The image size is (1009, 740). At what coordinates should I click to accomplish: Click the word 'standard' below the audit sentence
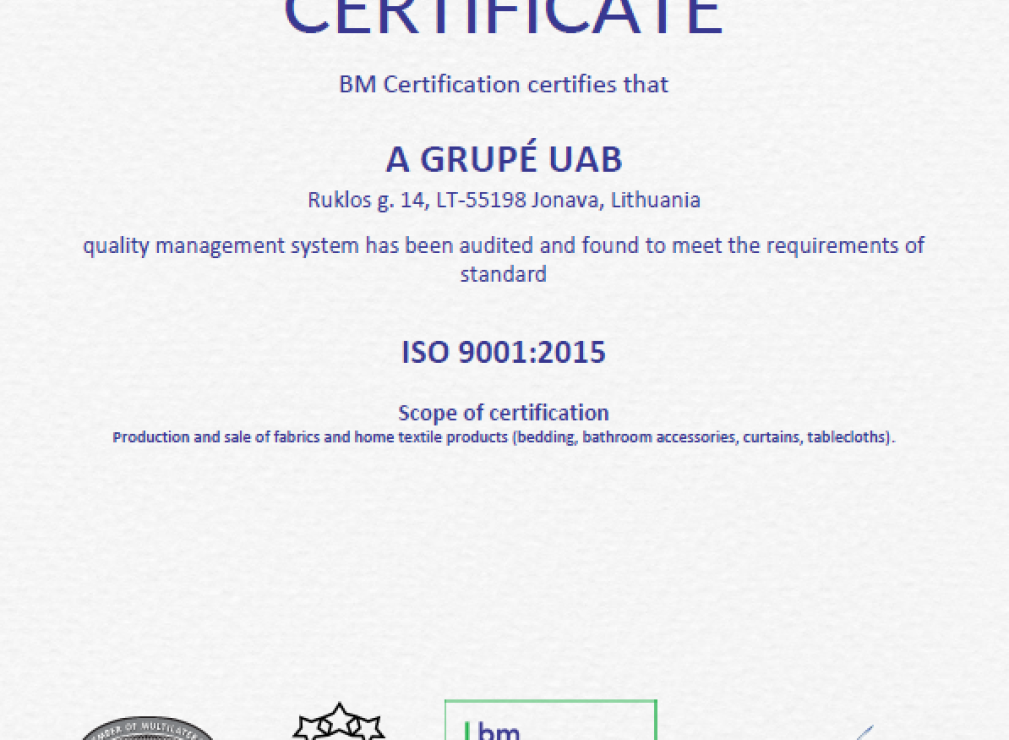pyautogui.click(x=503, y=274)
